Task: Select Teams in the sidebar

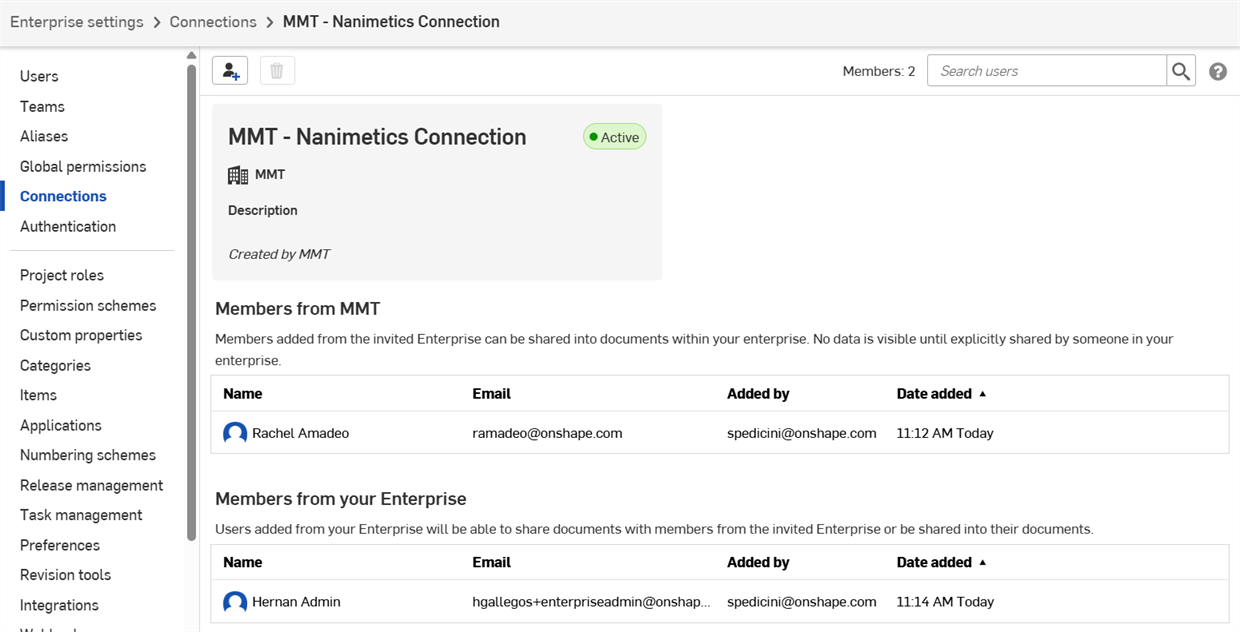Action: point(42,106)
